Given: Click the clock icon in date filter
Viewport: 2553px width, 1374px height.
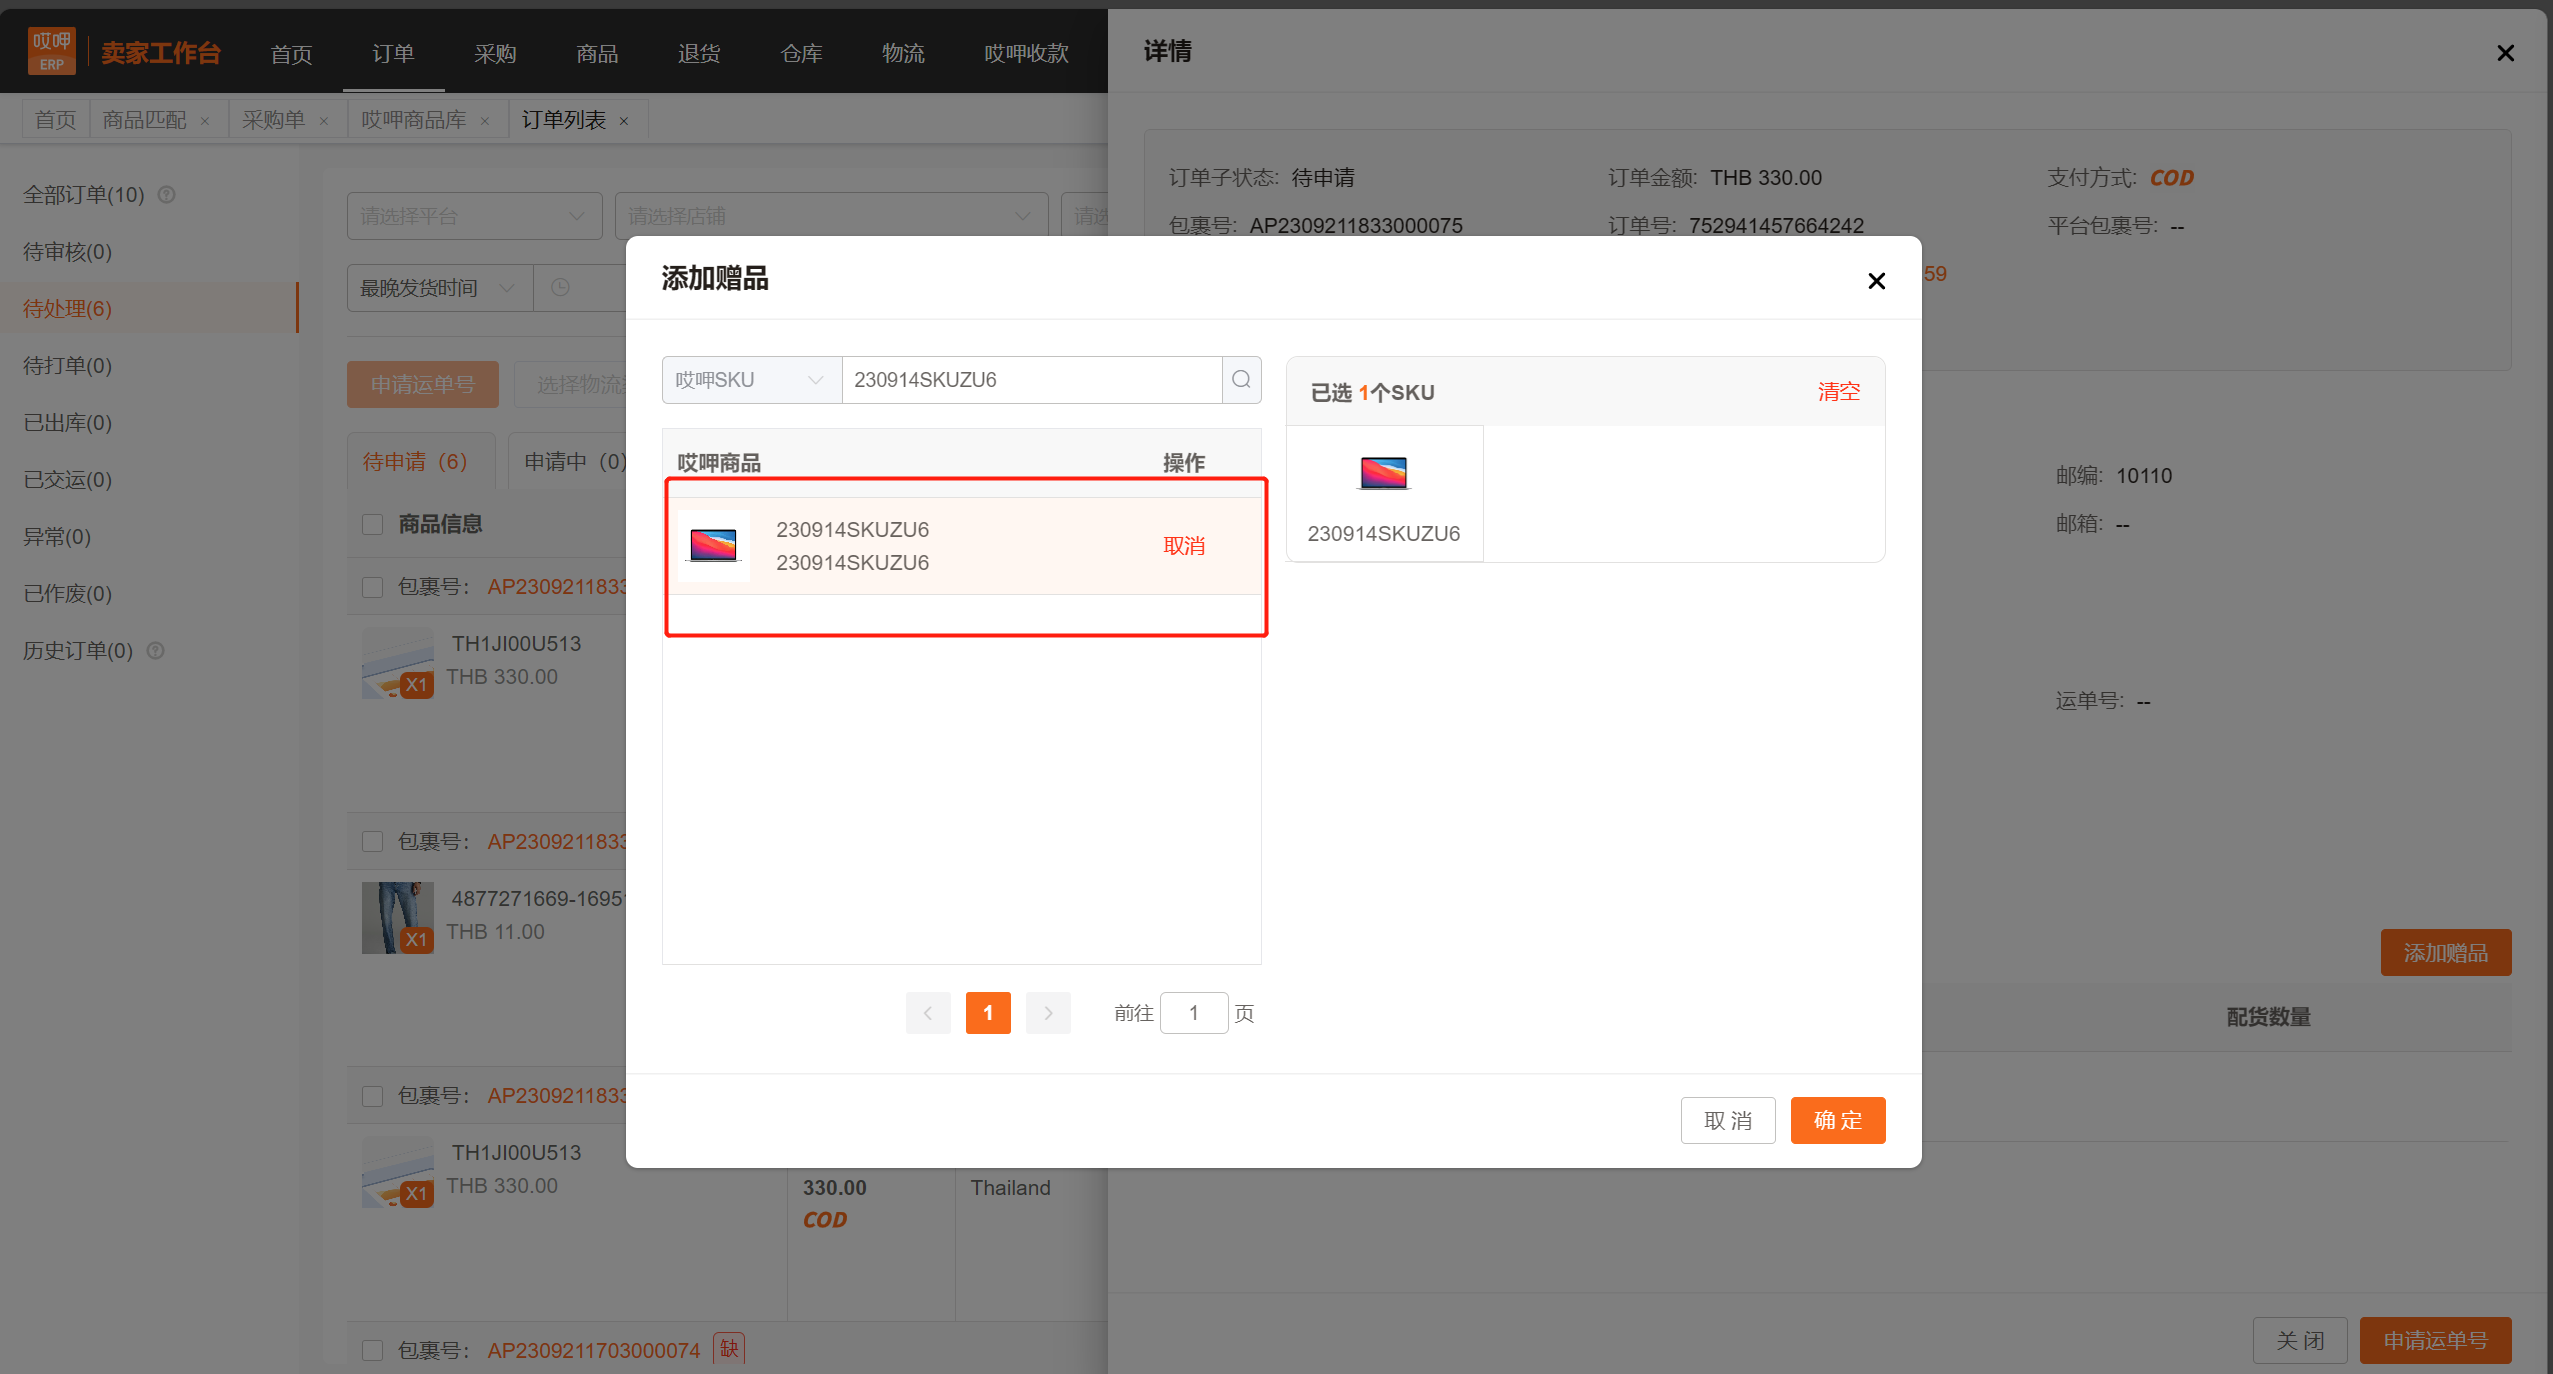Looking at the screenshot, I should coord(561,288).
